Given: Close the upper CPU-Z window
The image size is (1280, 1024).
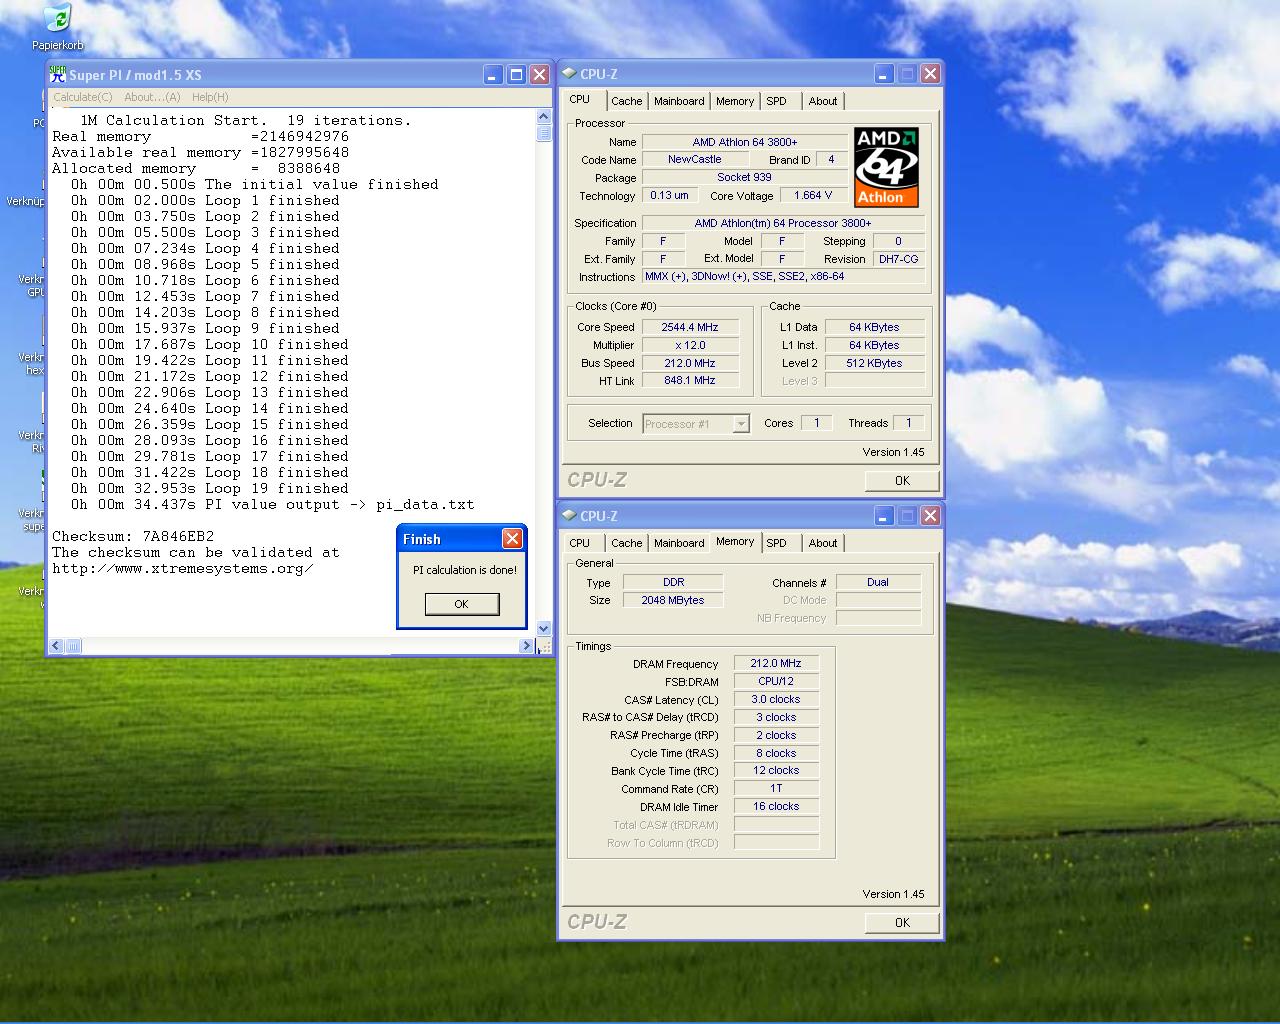Looking at the screenshot, I should point(930,73).
